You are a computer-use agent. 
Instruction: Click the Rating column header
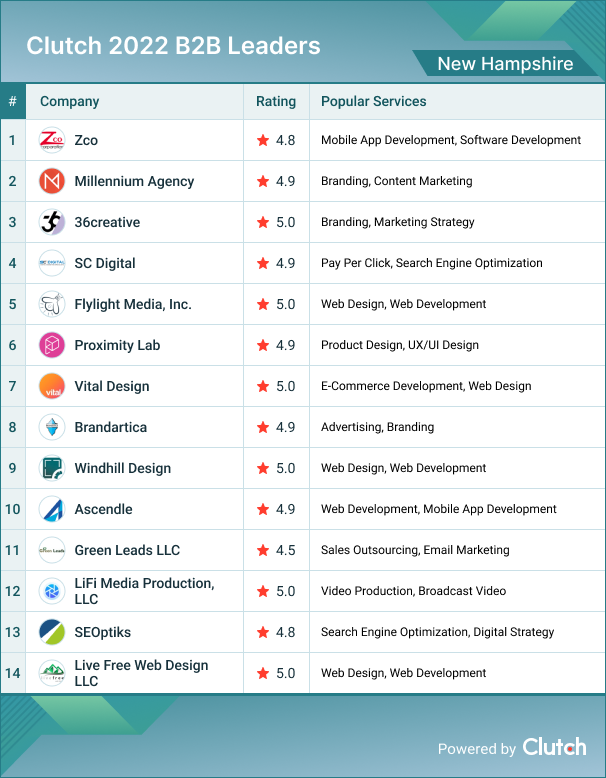tap(276, 101)
